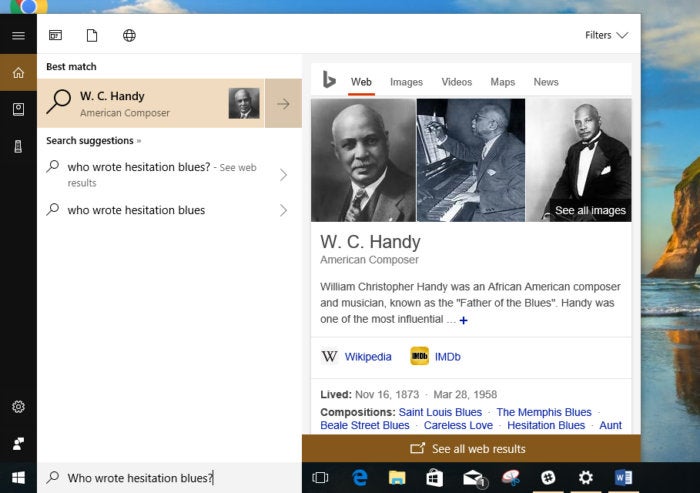Screen dimensions: 700x493
Task: Select W. C. Handy best match result
Action: click(151, 104)
